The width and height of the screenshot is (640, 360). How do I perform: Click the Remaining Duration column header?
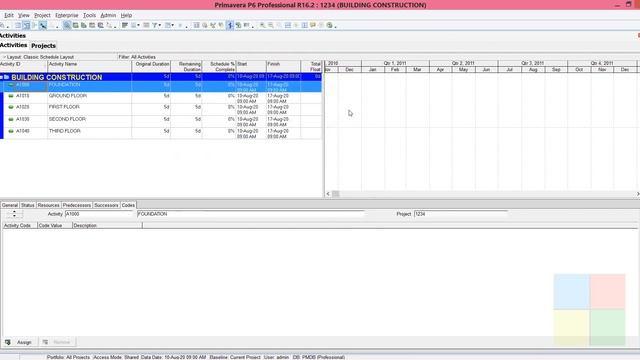pyautogui.click(x=187, y=67)
